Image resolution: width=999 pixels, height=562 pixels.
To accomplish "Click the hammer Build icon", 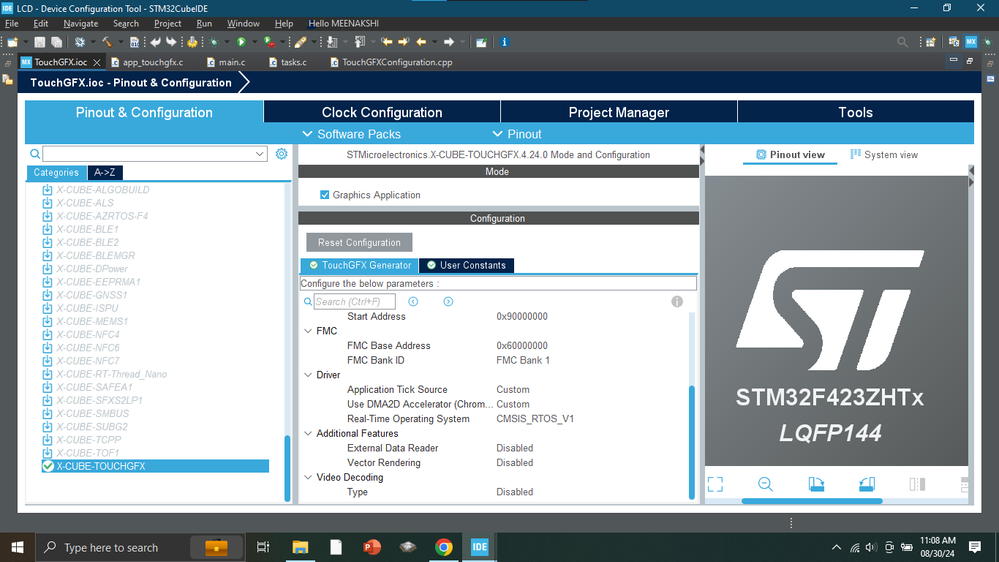I will point(106,42).
